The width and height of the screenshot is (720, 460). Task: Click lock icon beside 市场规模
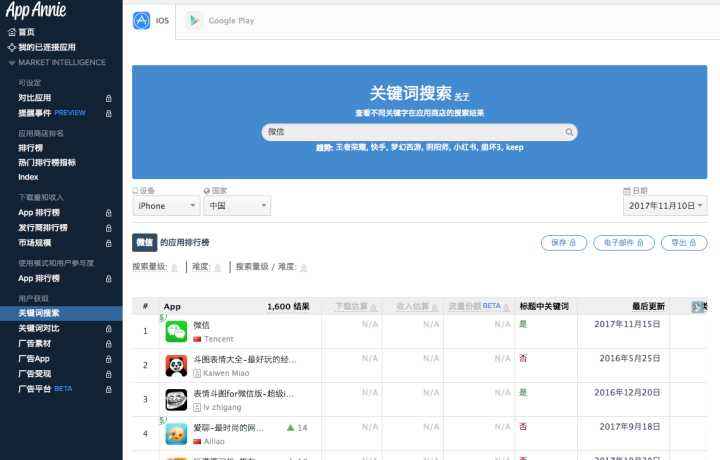tap(109, 243)
